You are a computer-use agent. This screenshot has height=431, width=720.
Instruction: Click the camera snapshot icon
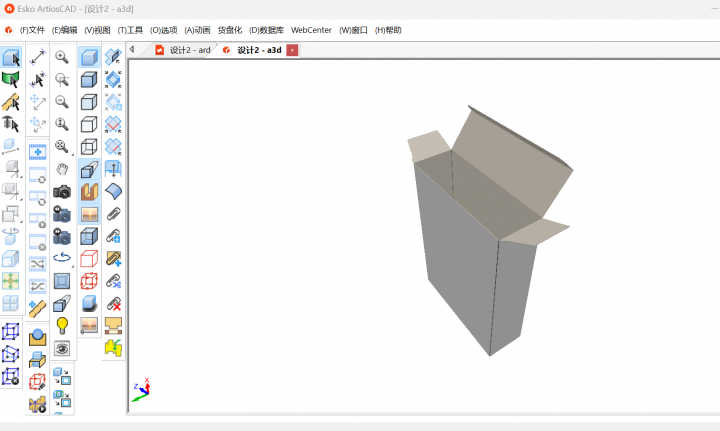pos(62,191)
